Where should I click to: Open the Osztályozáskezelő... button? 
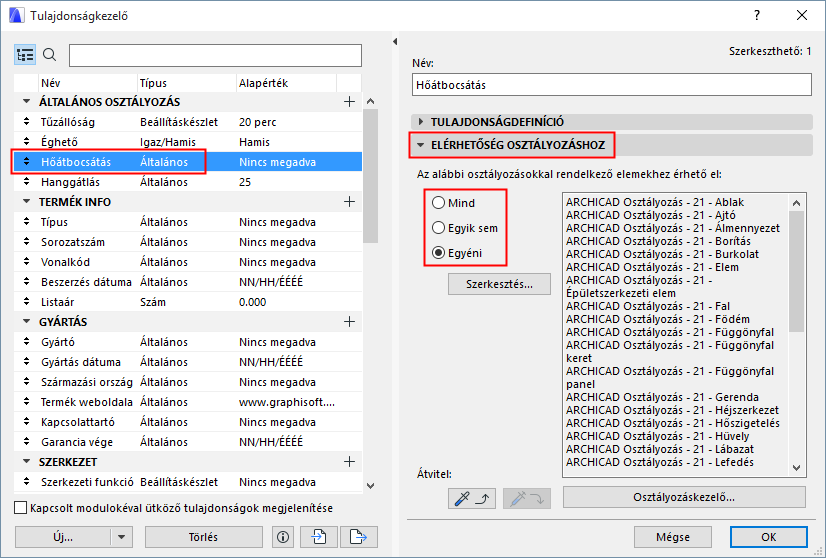[684, 497]
